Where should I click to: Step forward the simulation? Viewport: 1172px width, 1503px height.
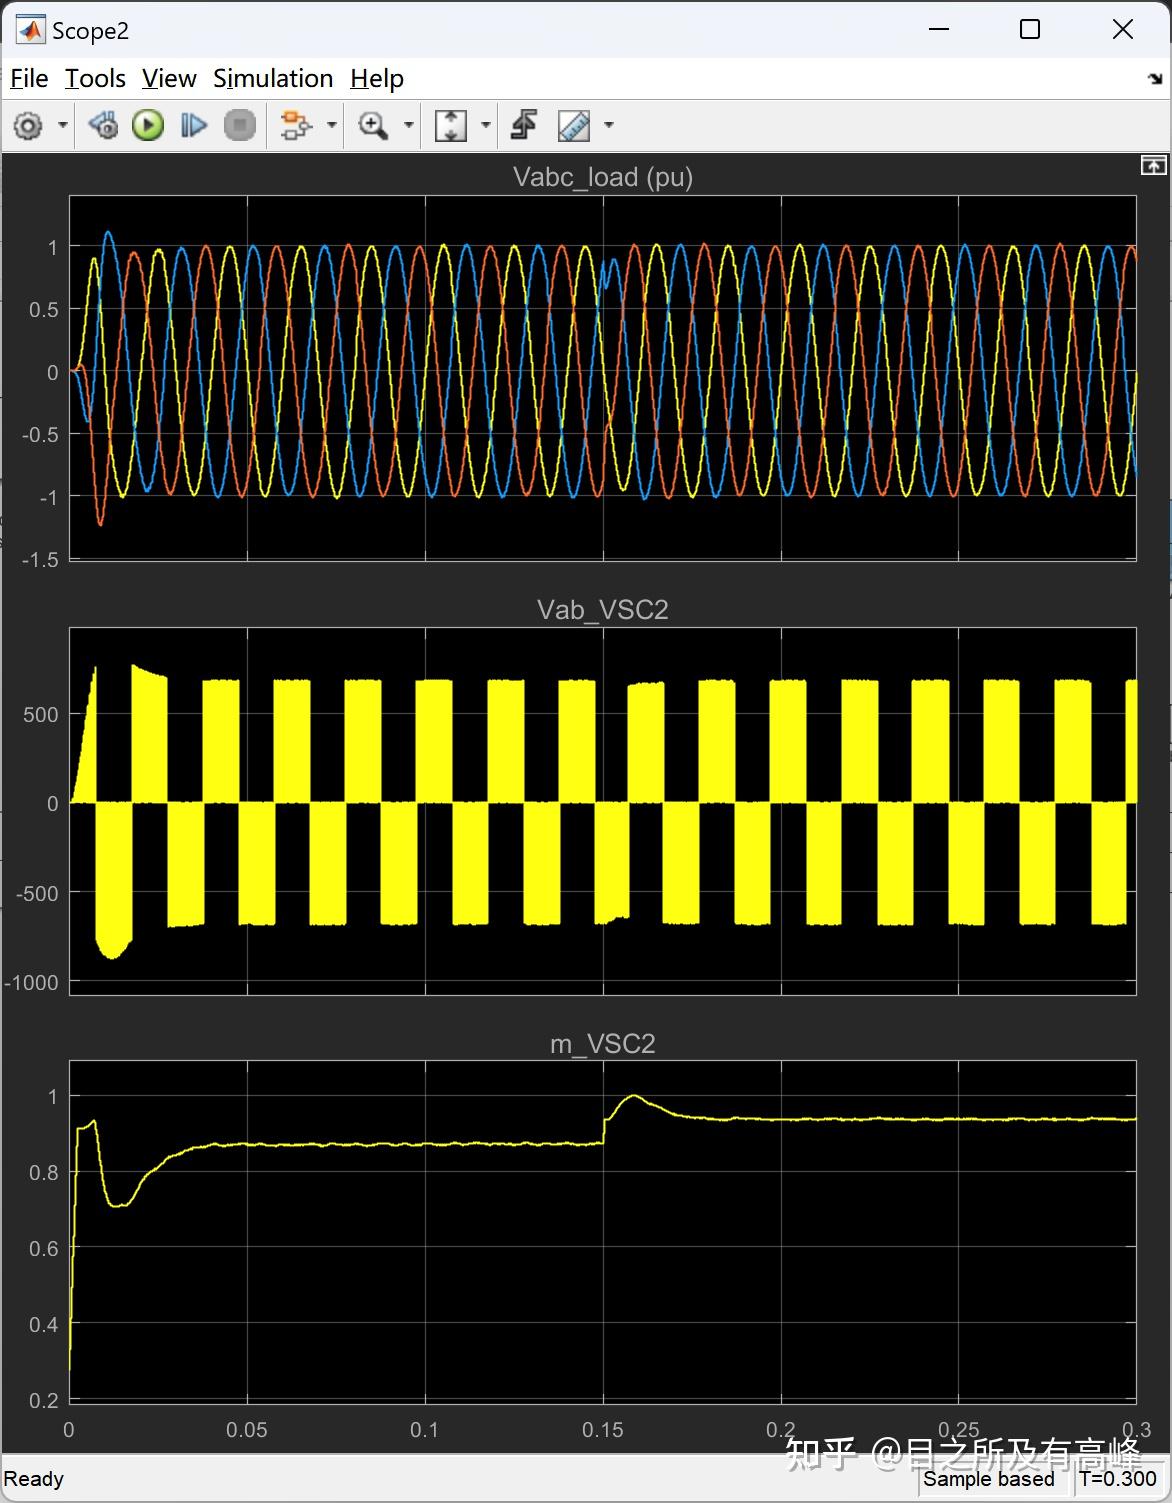pos(194,125)
